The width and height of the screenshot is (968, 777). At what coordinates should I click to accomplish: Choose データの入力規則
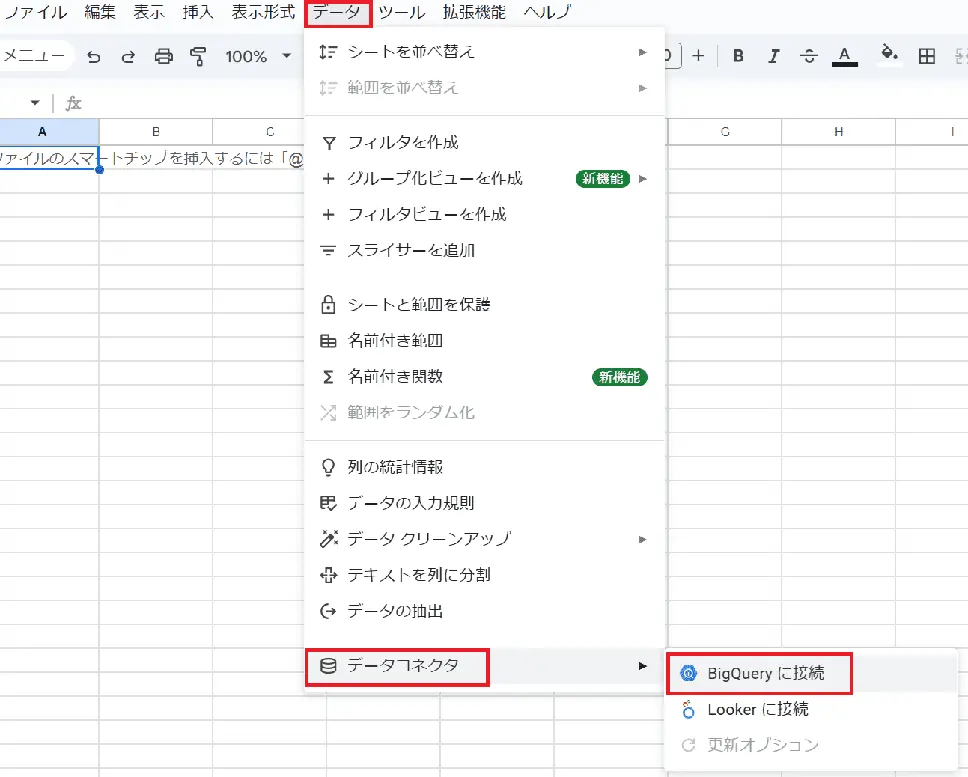coord(484,503)
